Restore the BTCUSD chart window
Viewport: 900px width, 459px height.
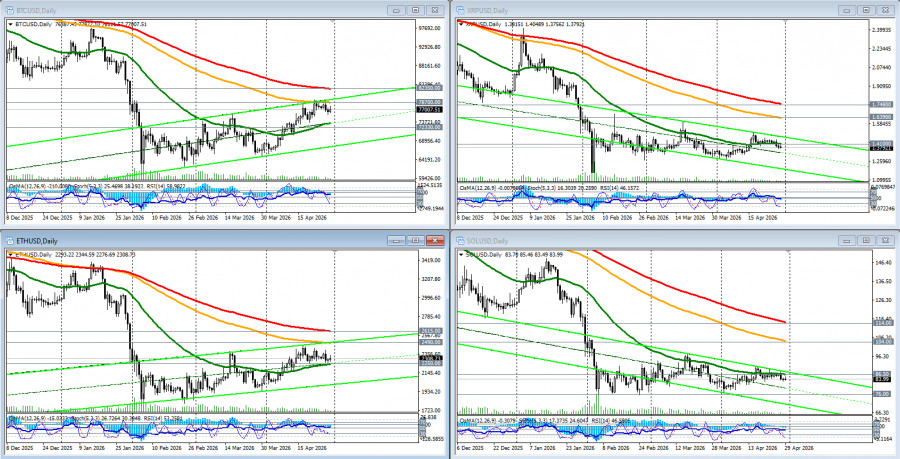point(416,10)
